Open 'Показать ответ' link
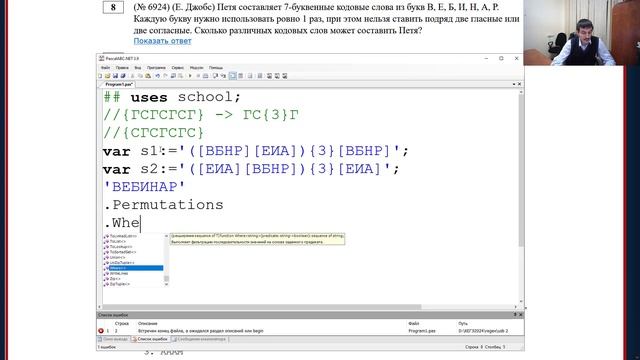This screenshot has height=360, width=640. pyautogui.click(x=162, y=41)
